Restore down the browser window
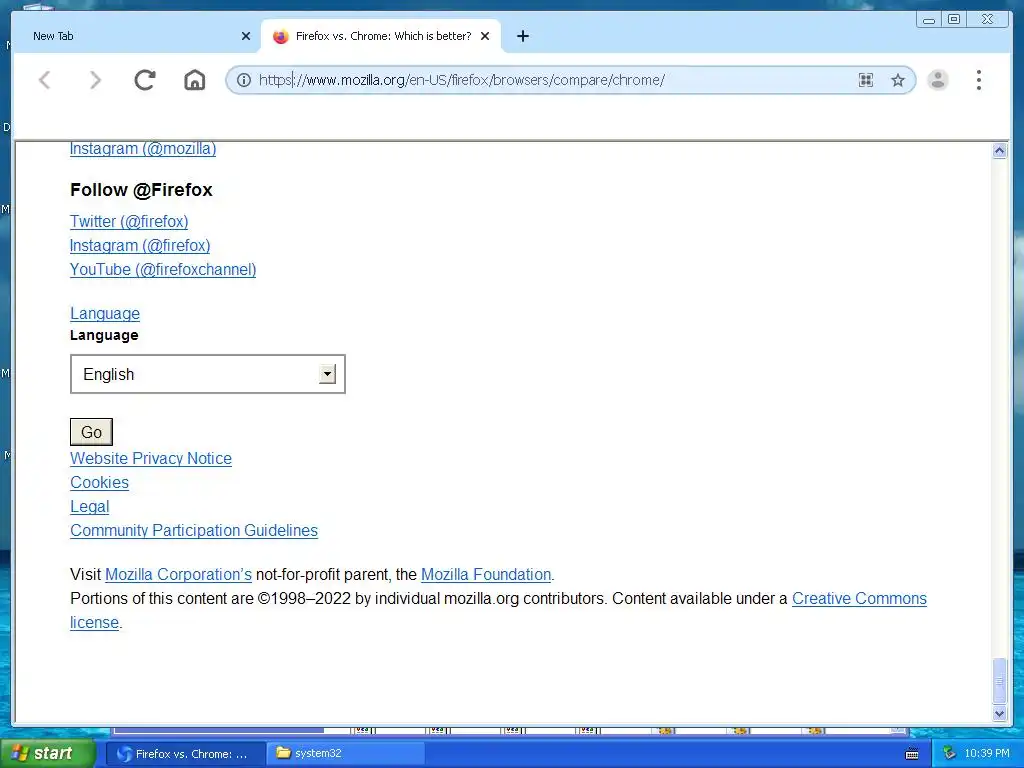 954,20
